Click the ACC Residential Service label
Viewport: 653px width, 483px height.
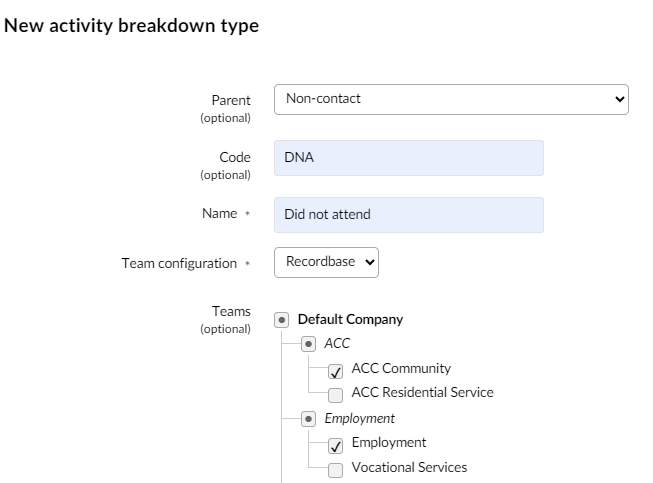point(422,392)
